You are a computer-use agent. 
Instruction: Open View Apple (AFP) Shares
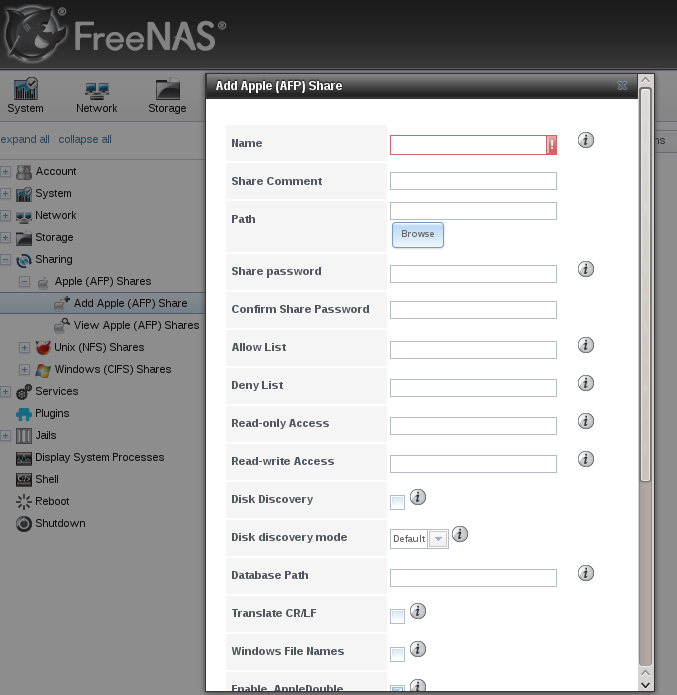pos(136,325)
